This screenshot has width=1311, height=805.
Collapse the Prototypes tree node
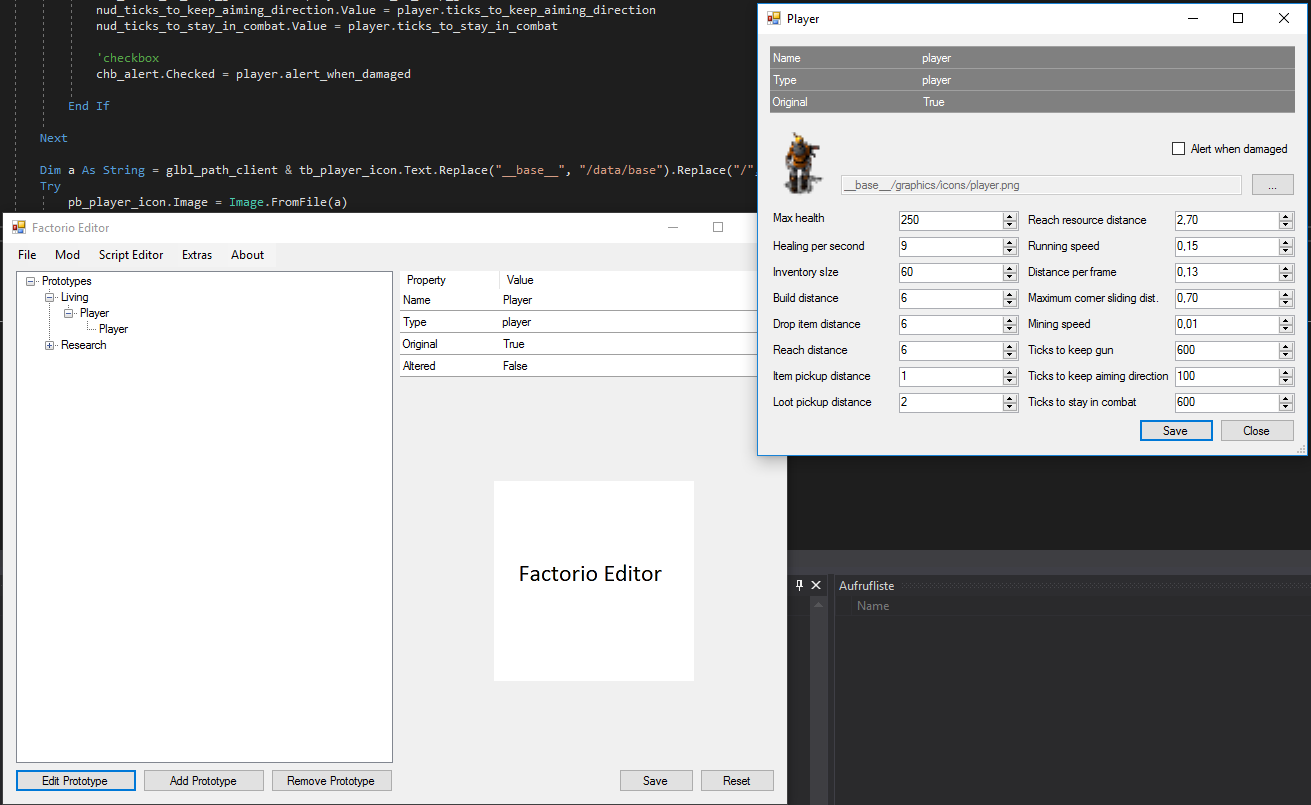(31, 282)
